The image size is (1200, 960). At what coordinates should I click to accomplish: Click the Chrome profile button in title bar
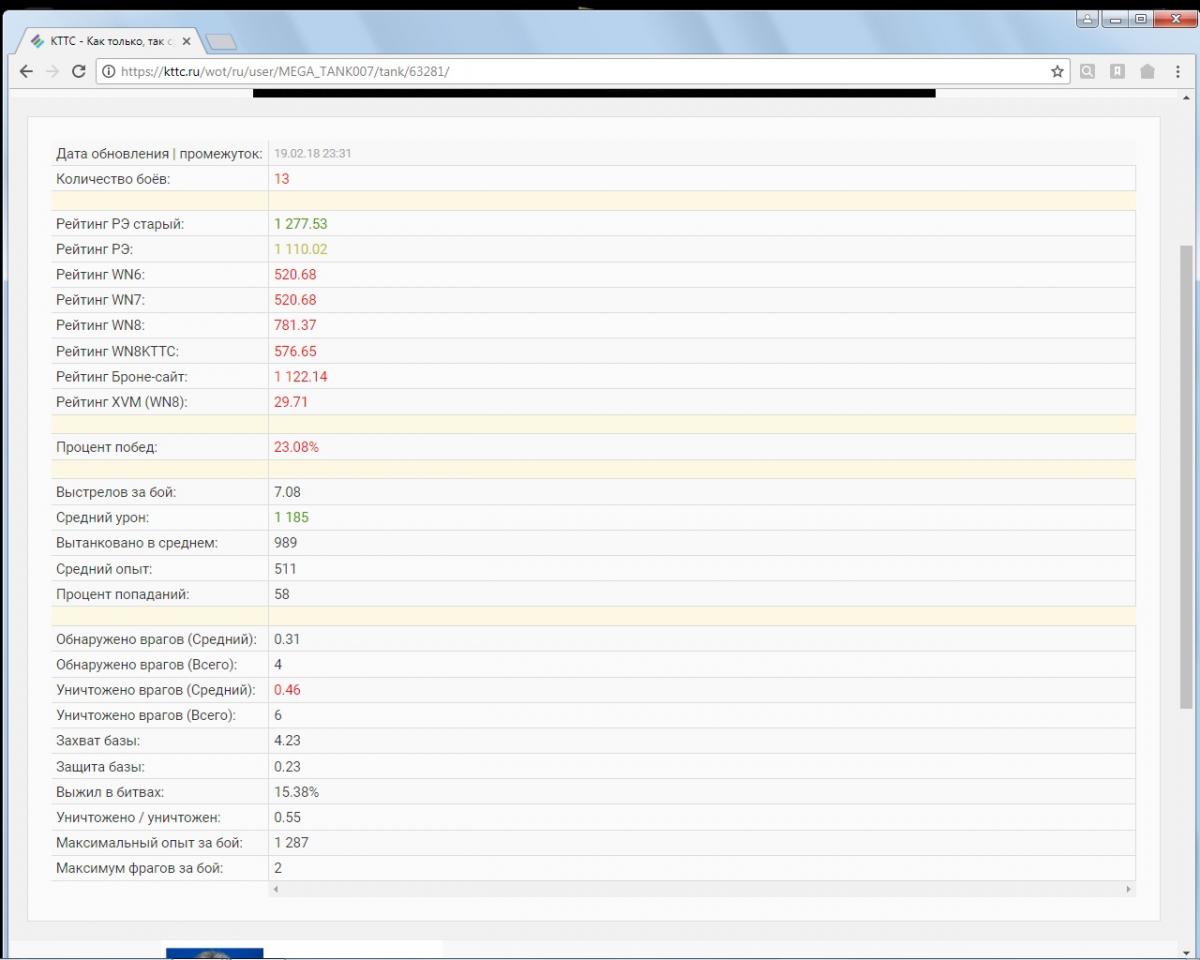(x=1087, y=18)
